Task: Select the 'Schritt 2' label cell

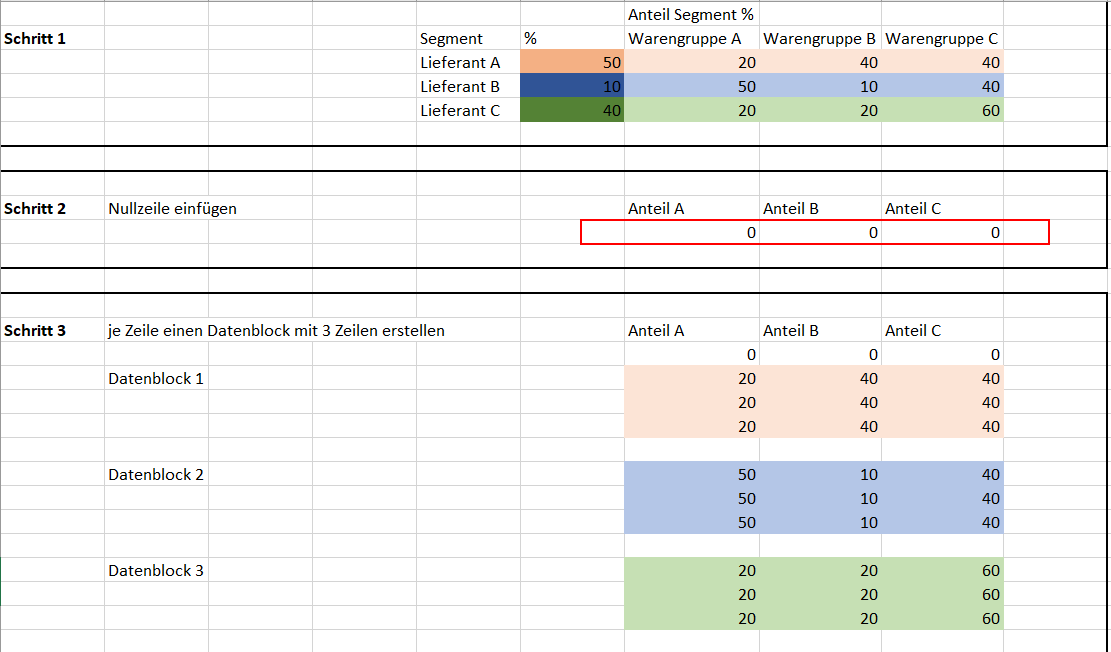Action: click(x=52, y=208)
